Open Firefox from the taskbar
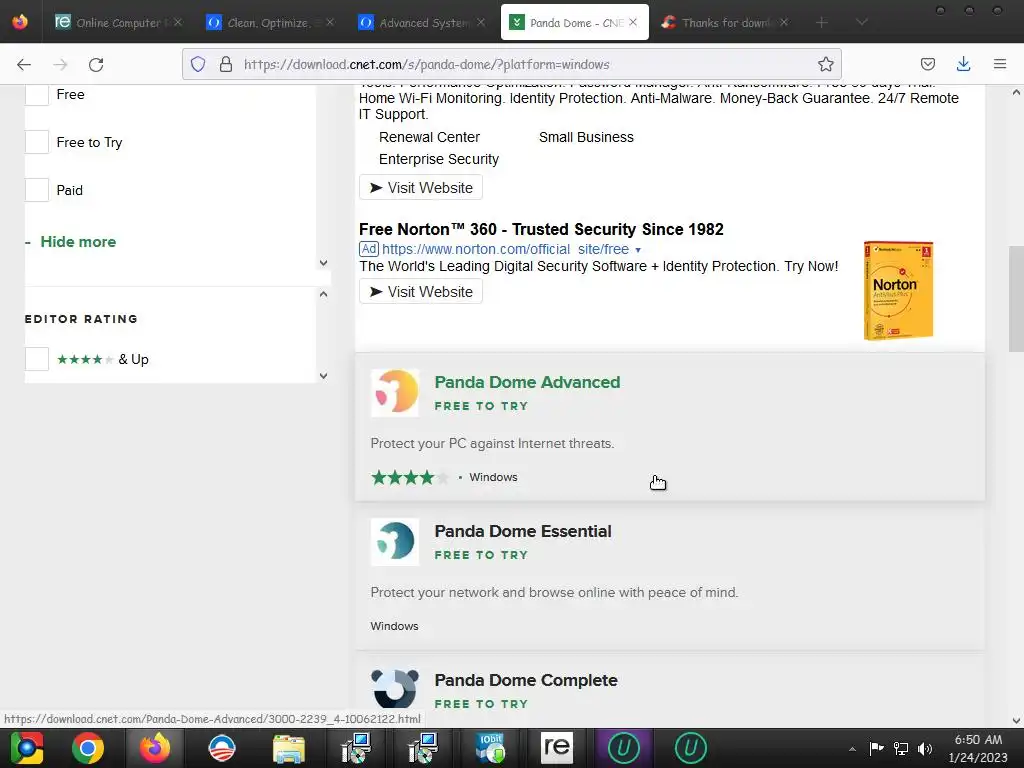The image size is (1024, 768). tap(155, 748)
